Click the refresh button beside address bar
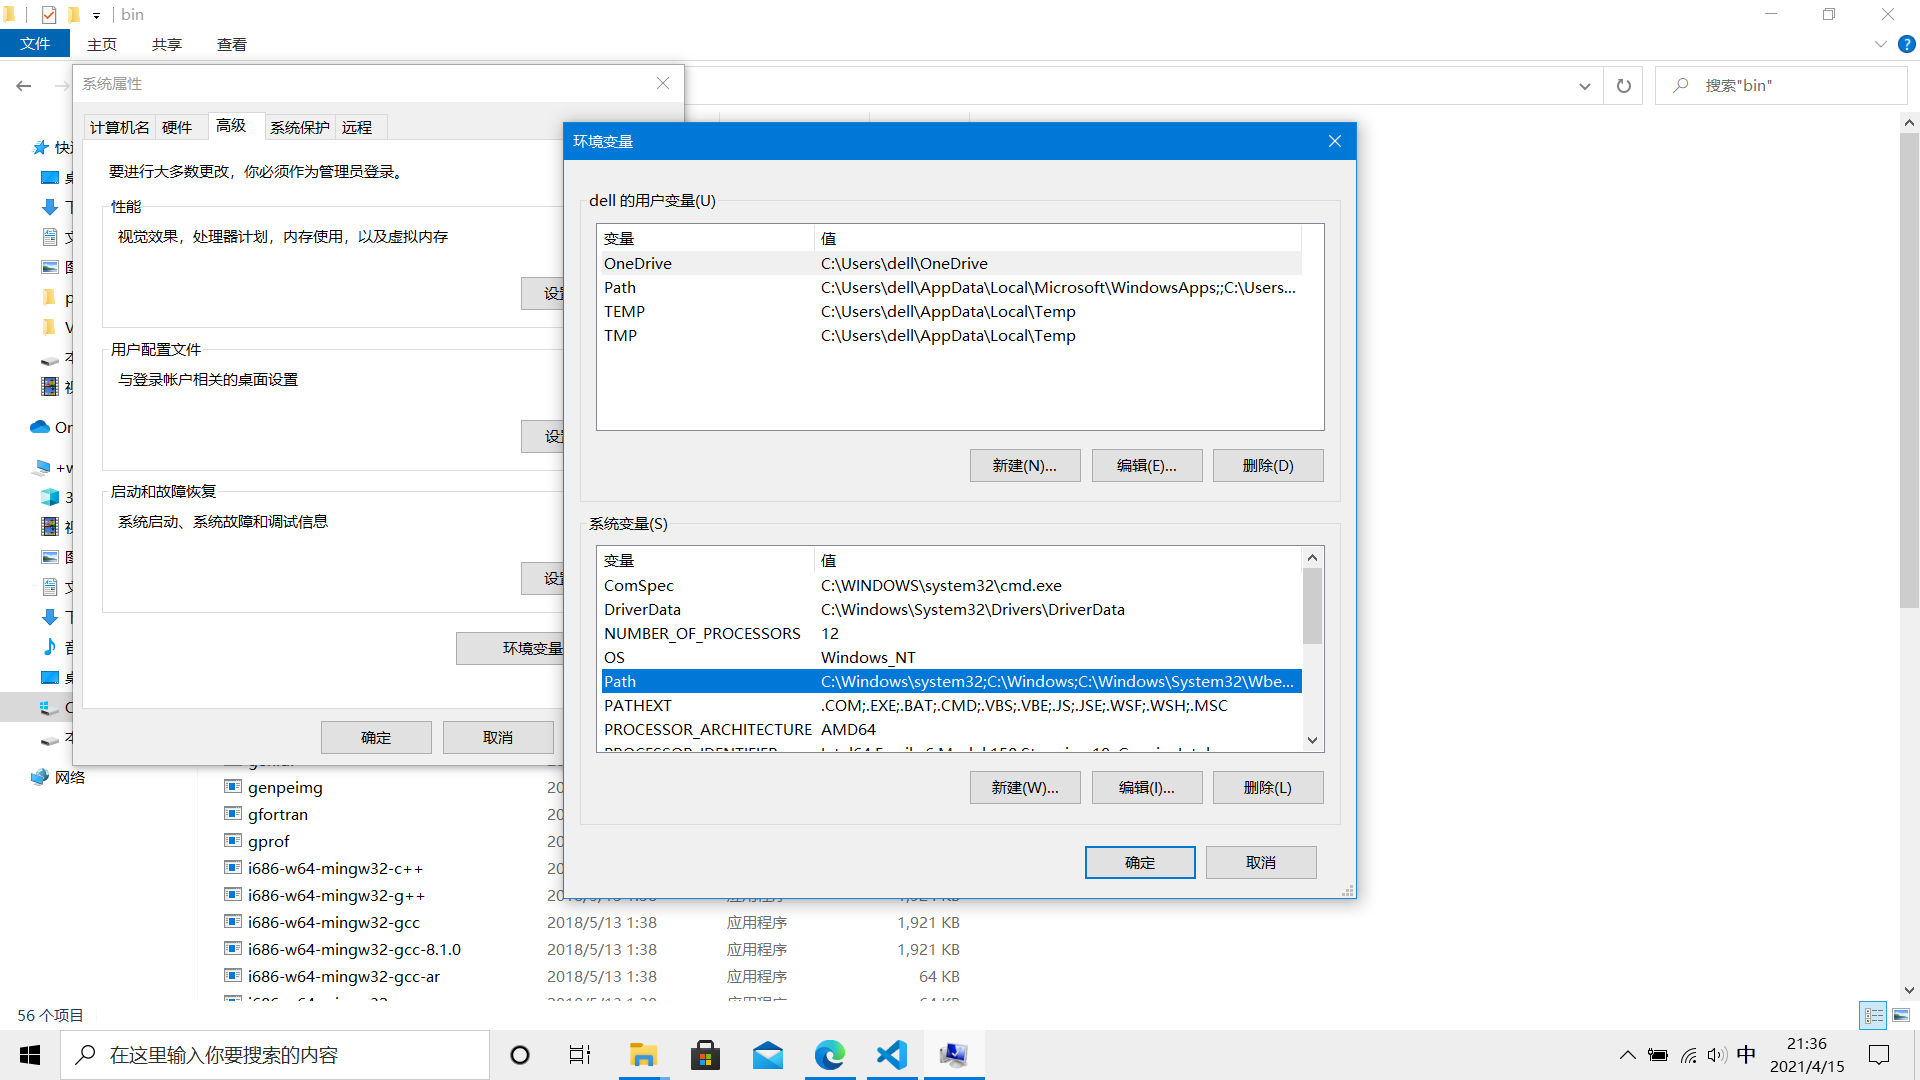Viewport: 1920px width, 1080px height. (x=1623, y=86)
